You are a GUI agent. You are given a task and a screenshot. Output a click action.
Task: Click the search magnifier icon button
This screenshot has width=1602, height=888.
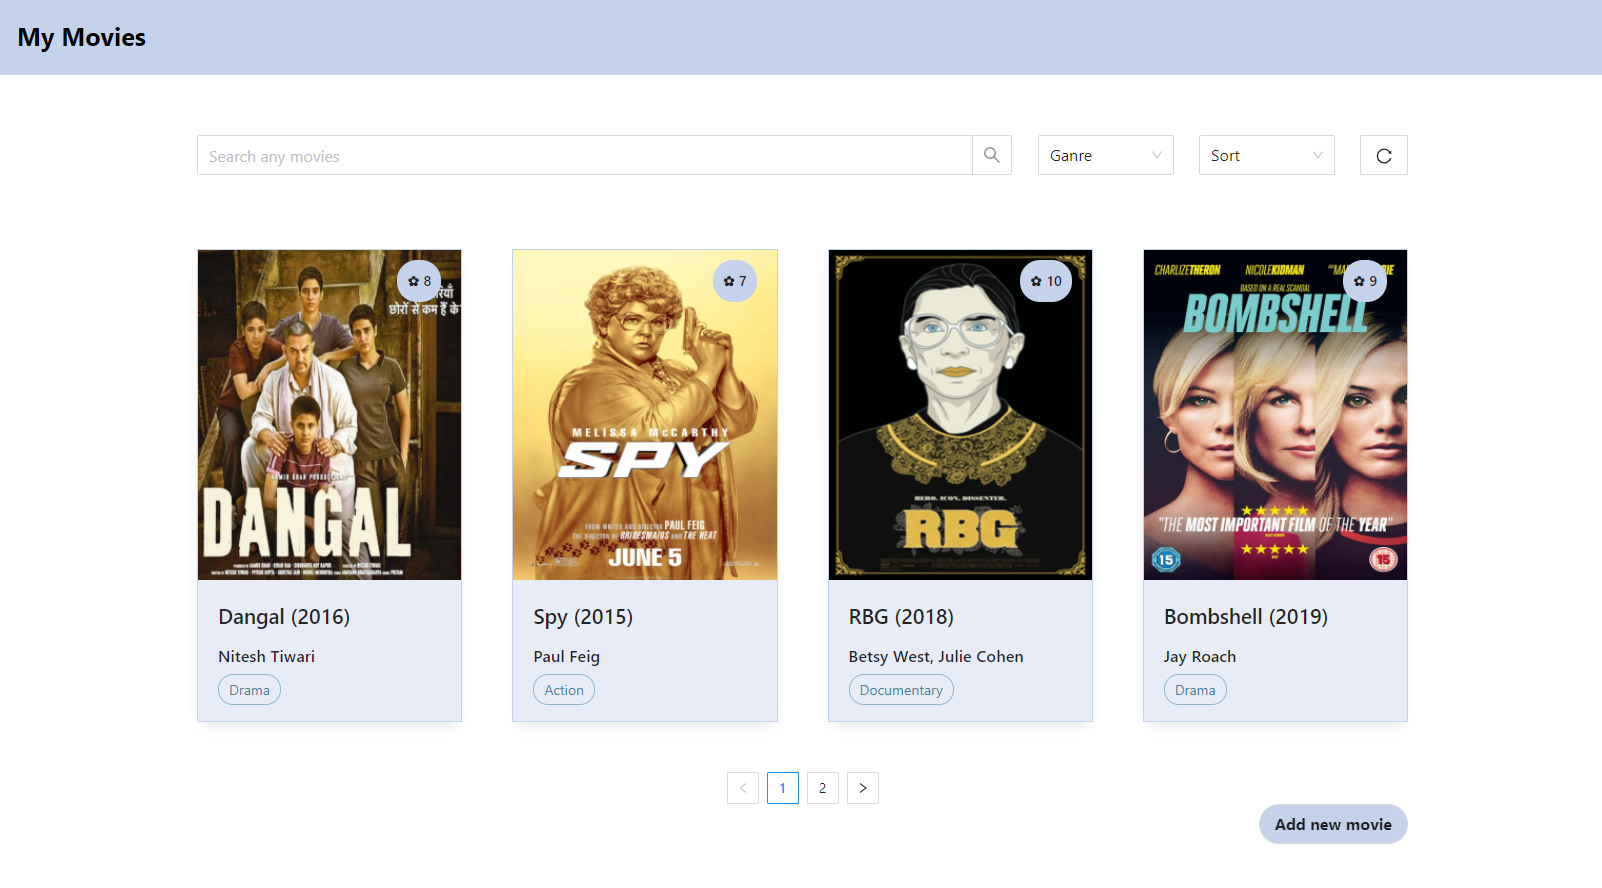coord(991,155)
